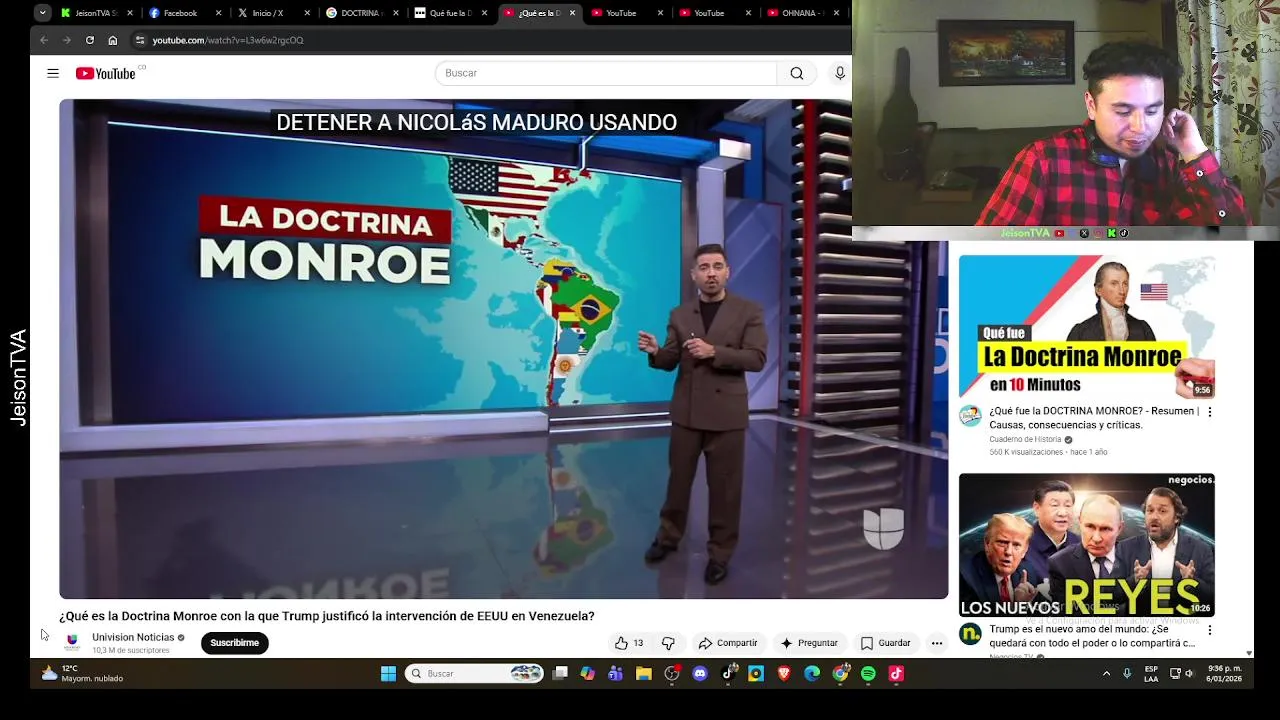The width and height of the screenshot is (1280, 720).
Task: Open options for the Trump suggested video
Action: pos(1210,631)
